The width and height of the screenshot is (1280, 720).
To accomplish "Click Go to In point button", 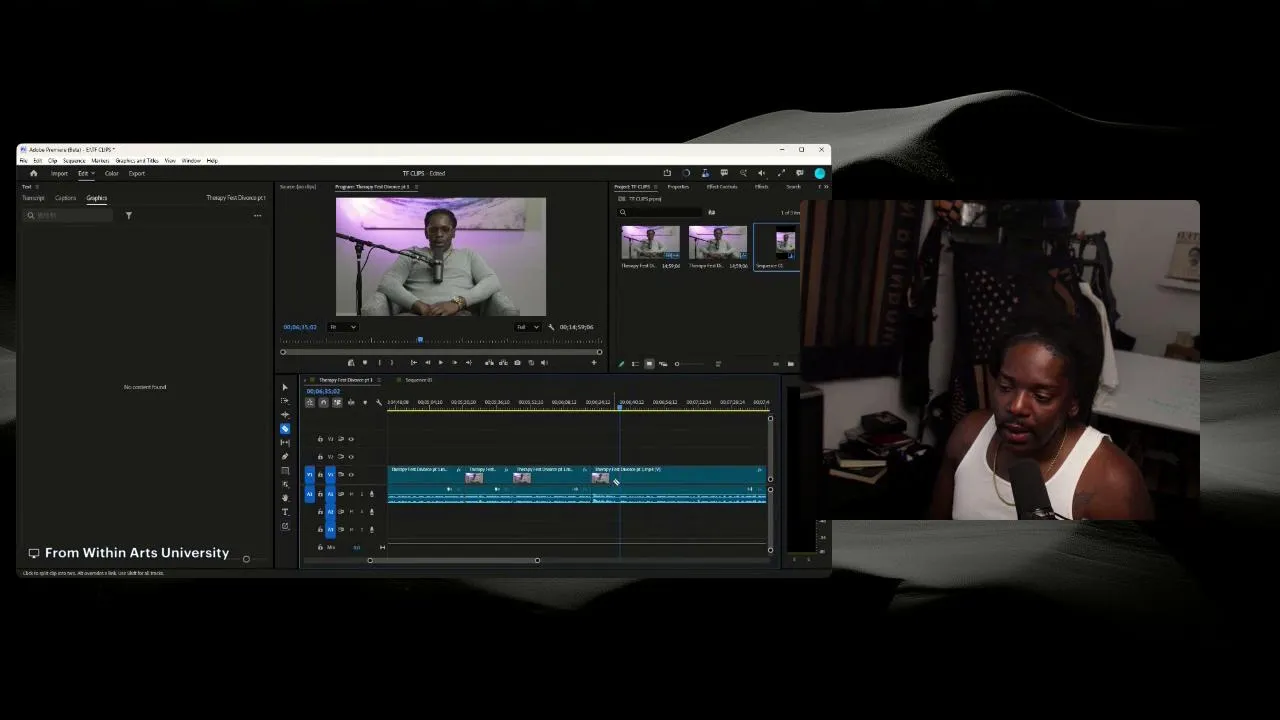I will tap(414, 363).
